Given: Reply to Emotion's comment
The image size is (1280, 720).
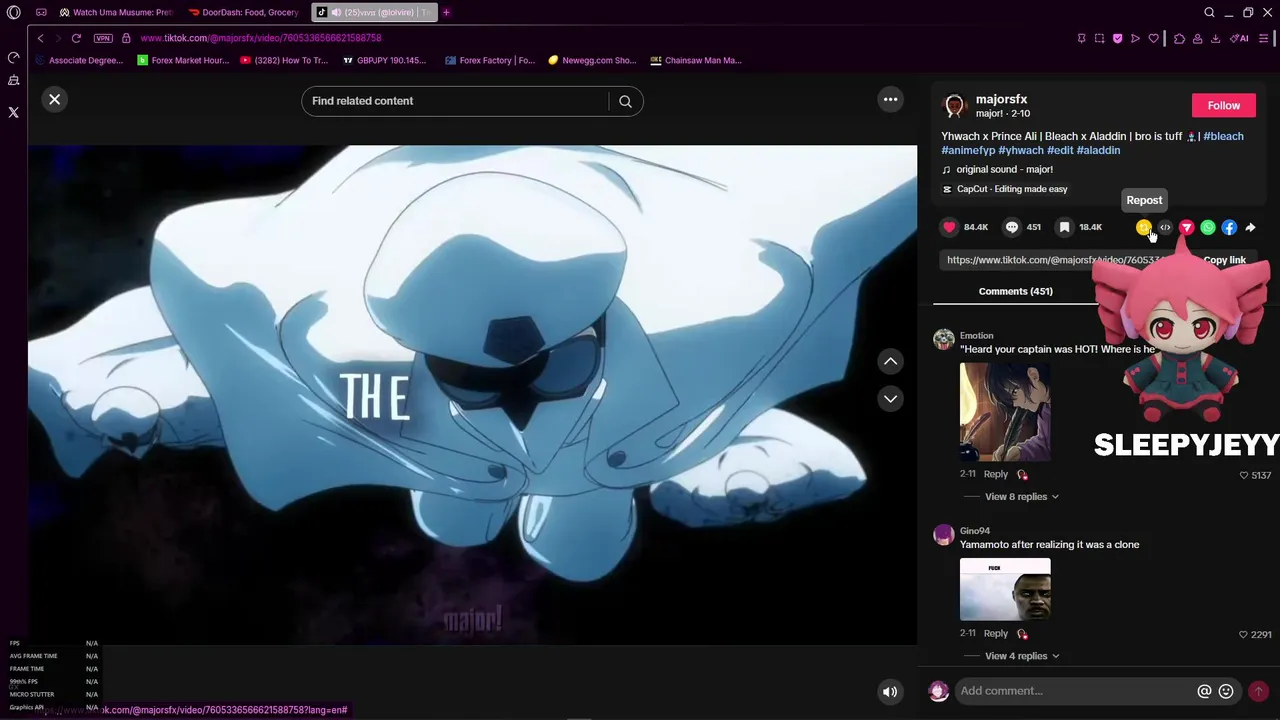Looking at the screenshot, I should [995, 474].
